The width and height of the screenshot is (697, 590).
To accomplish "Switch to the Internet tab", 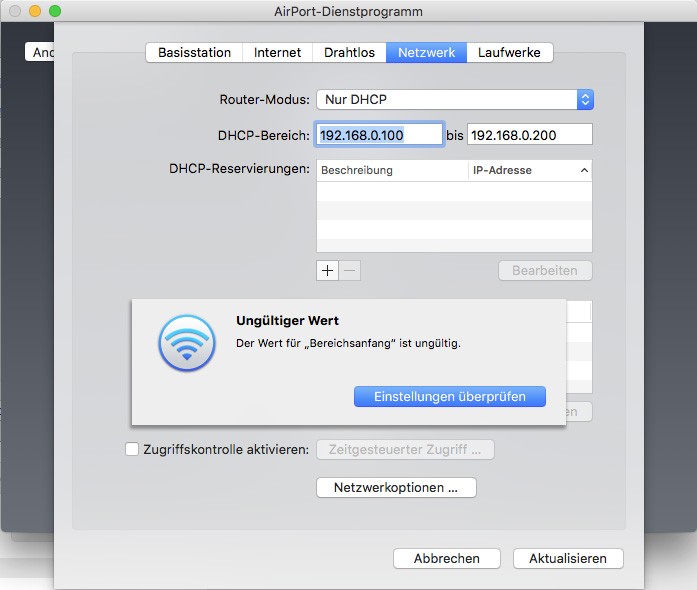I will [277, 53].
